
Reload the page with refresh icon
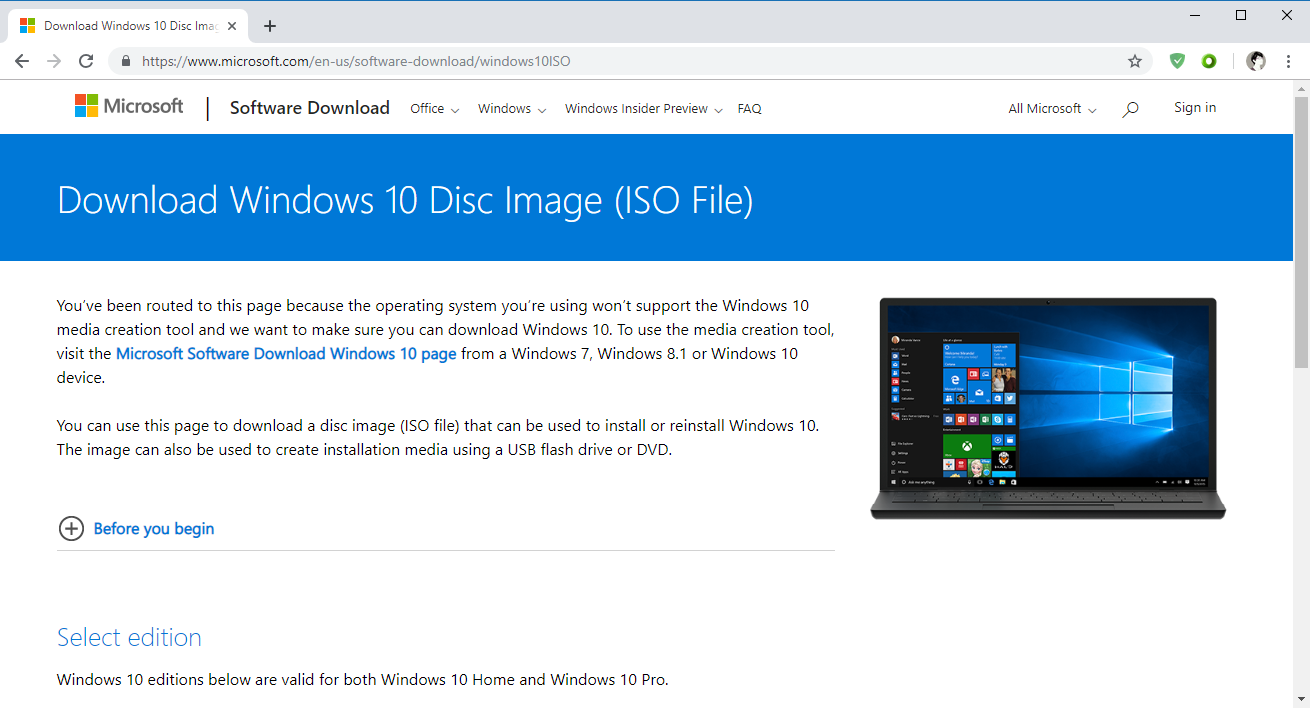[x=86, y=61]
